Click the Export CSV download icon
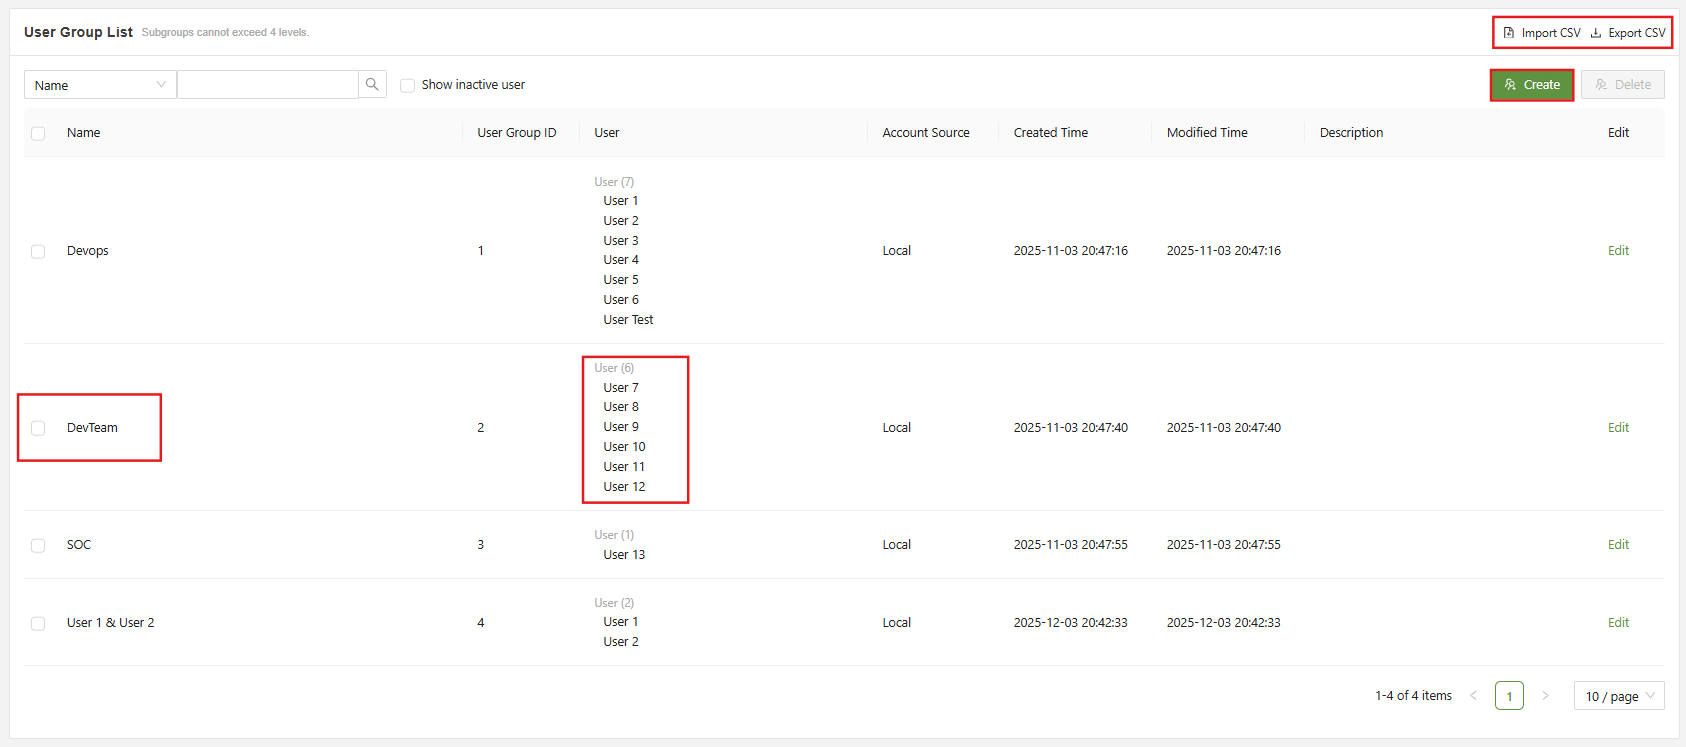The height and width of the screenshot is (747, 1686). 1596,33
